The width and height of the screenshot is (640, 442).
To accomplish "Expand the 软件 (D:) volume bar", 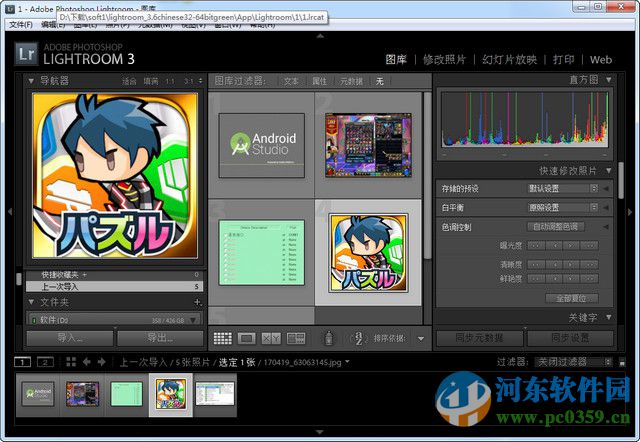I will coord(113,320).
